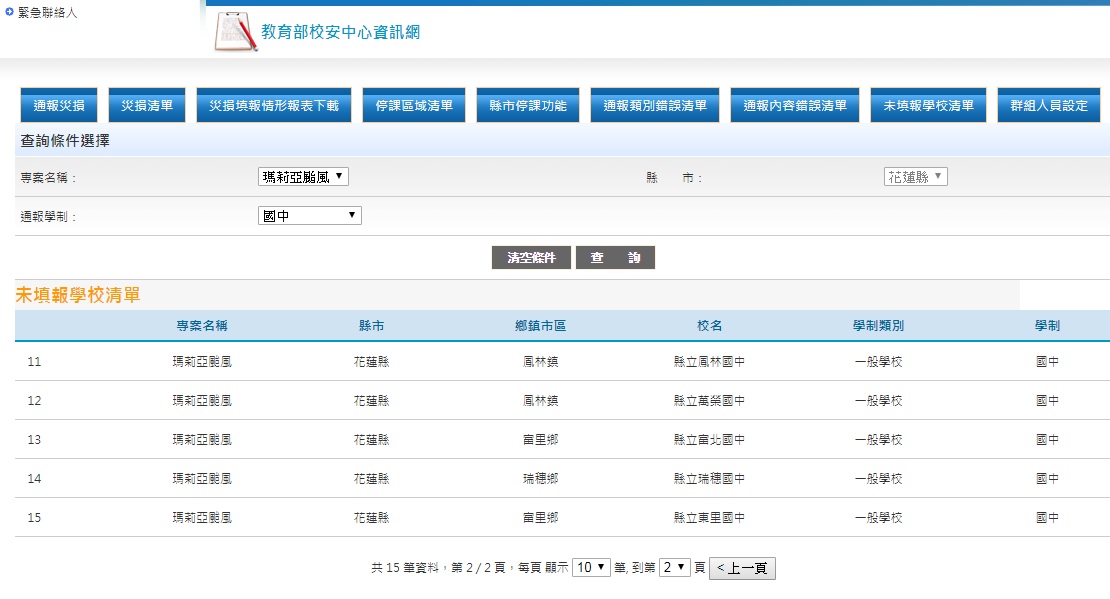1110x599 pixels.
Task: Click the 上一頁 previous page button
Action: (x=742, y=568)
